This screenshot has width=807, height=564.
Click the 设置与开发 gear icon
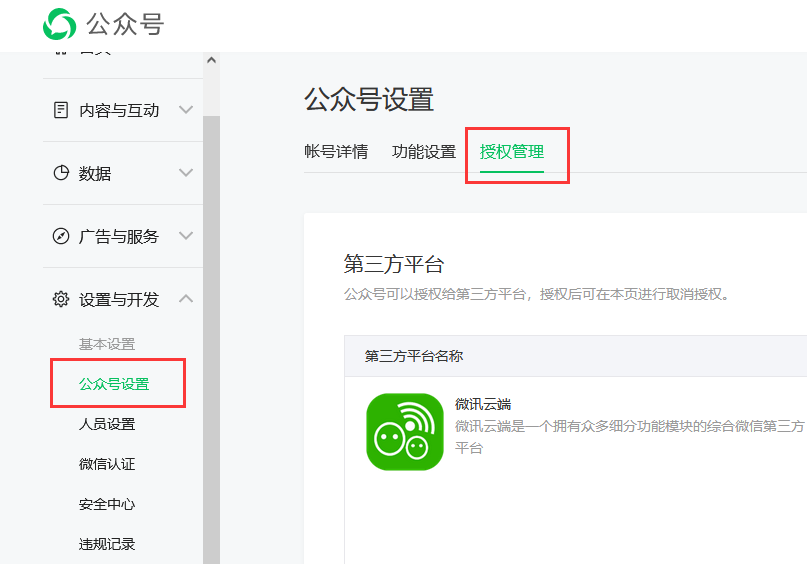(61, 299)
